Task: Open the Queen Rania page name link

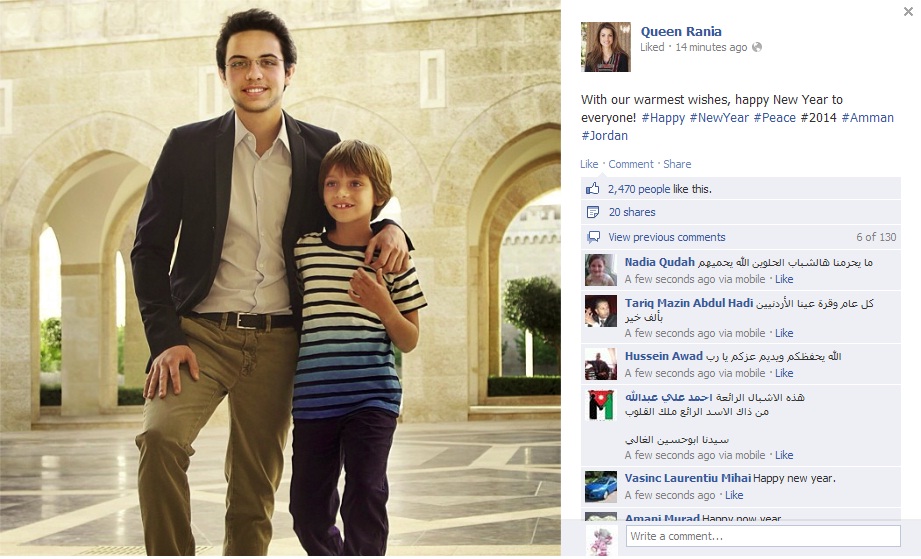Action: click(681, 32)
